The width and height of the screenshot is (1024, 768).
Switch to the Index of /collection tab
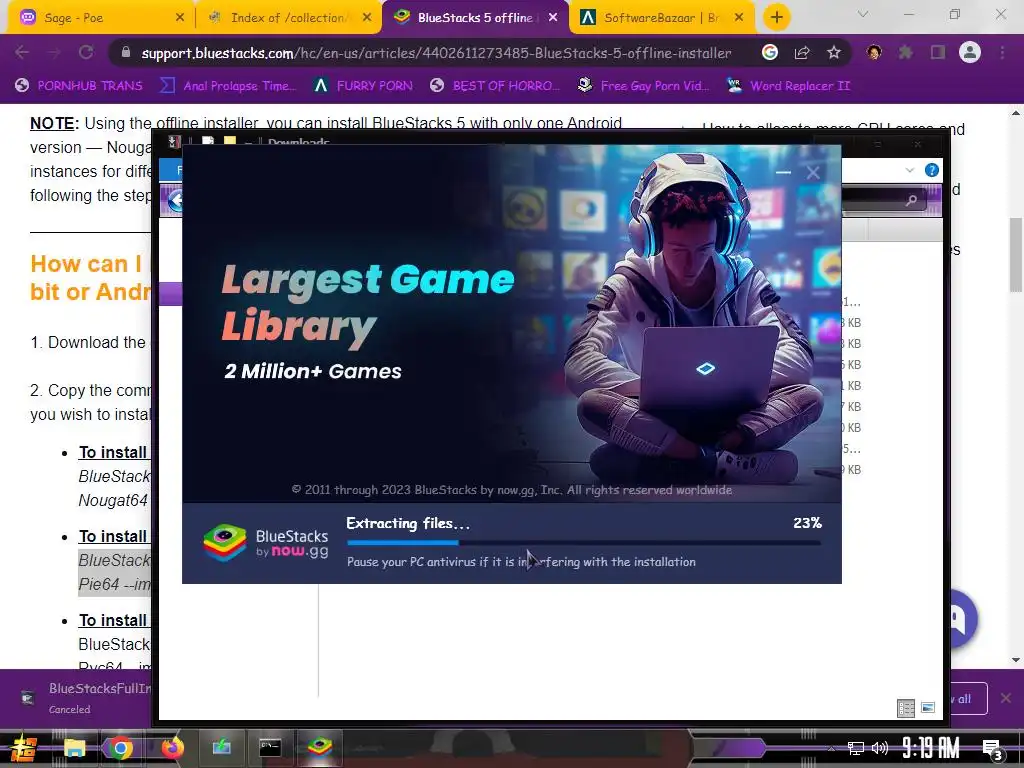point(287,18)
